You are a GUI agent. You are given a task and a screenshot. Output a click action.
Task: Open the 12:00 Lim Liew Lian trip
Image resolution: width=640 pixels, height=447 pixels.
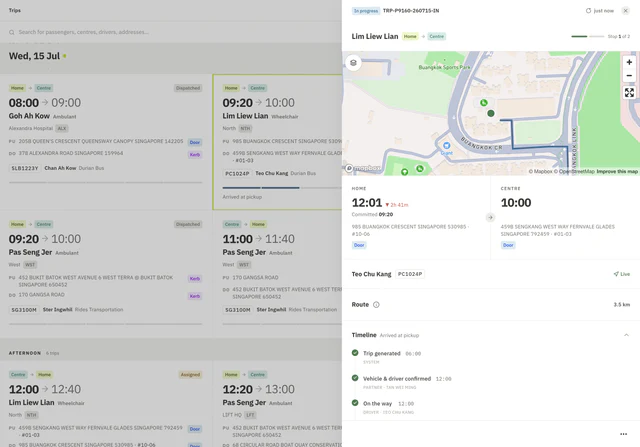pos(105,404)
